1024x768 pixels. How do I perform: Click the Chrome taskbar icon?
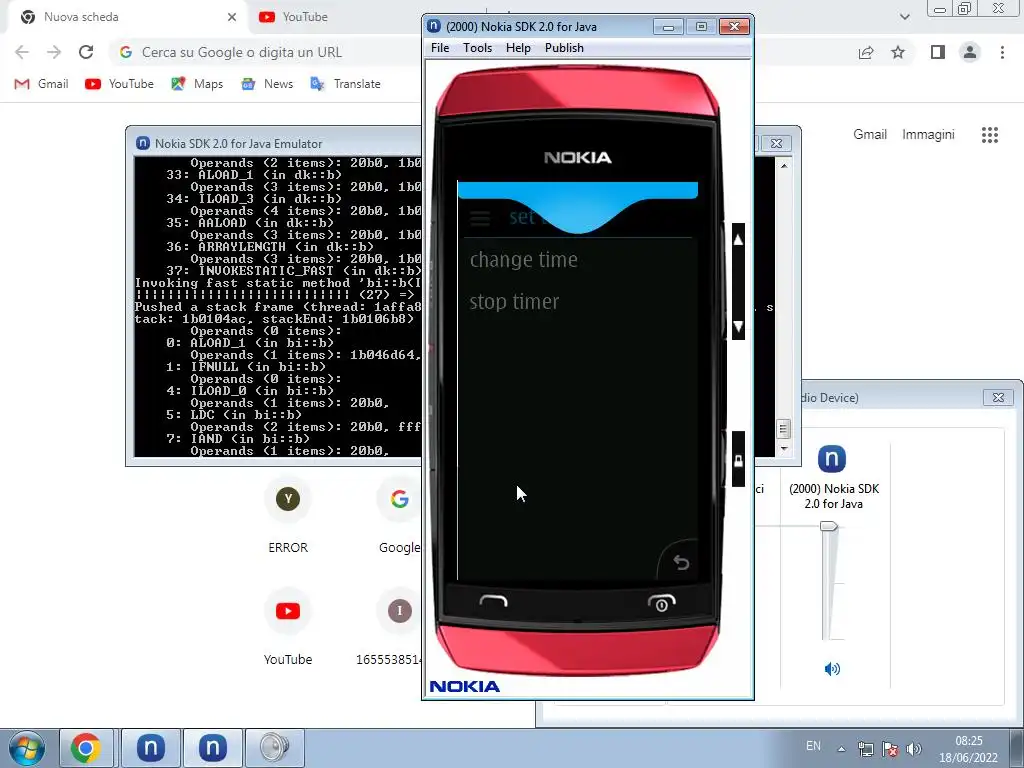pyautogui.click(x=86, y=748)
